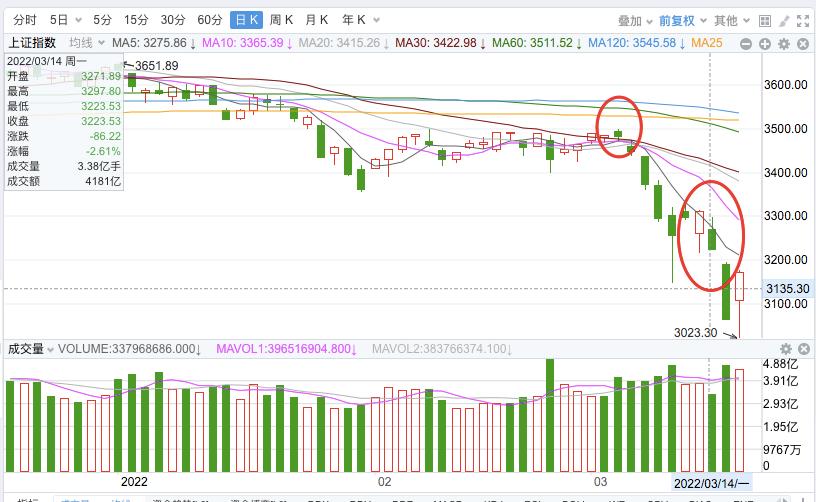Click the orange MA25 legend label
Screen dimensions: 816x502
(x=707, y=43)
